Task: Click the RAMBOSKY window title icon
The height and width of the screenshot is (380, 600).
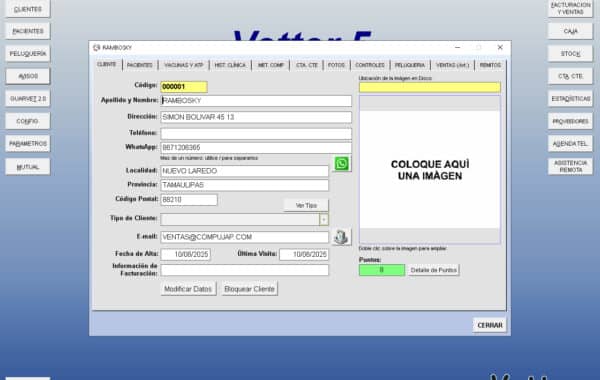Action: click(97, 47)
